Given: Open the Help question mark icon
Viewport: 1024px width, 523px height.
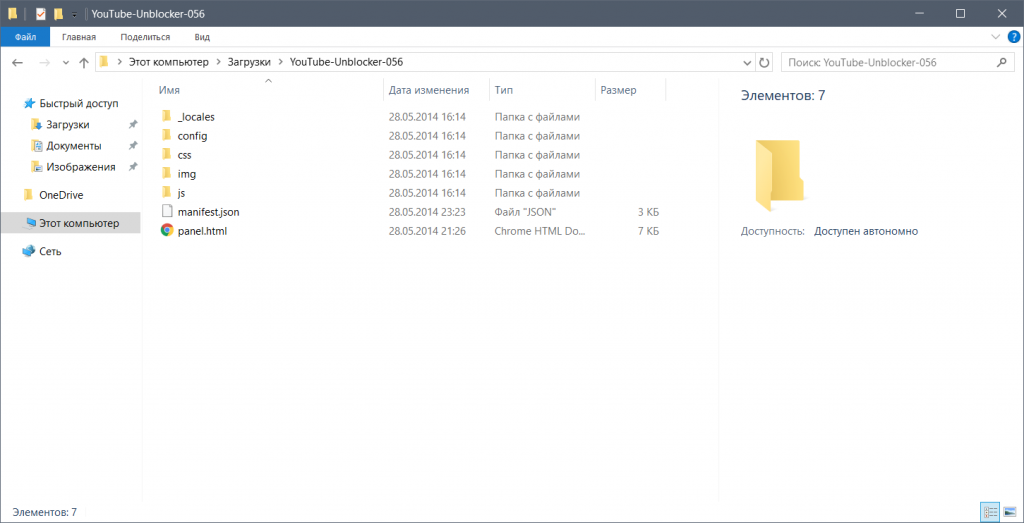Looking at the screenshot, I should click(x=1012, y=37).
